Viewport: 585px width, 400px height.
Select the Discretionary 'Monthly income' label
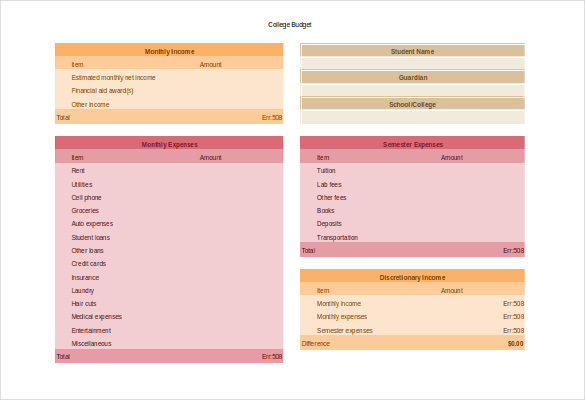coord(339,303)
